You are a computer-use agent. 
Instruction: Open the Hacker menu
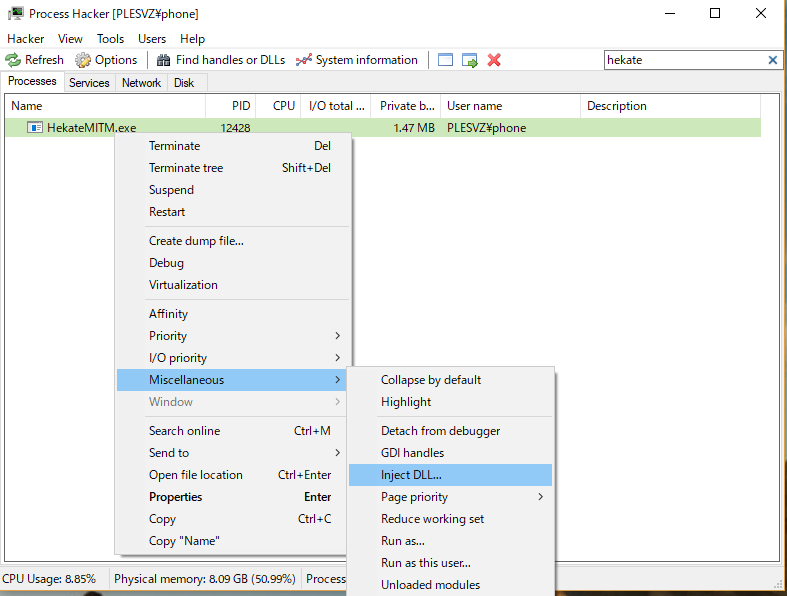coord(26,39)
